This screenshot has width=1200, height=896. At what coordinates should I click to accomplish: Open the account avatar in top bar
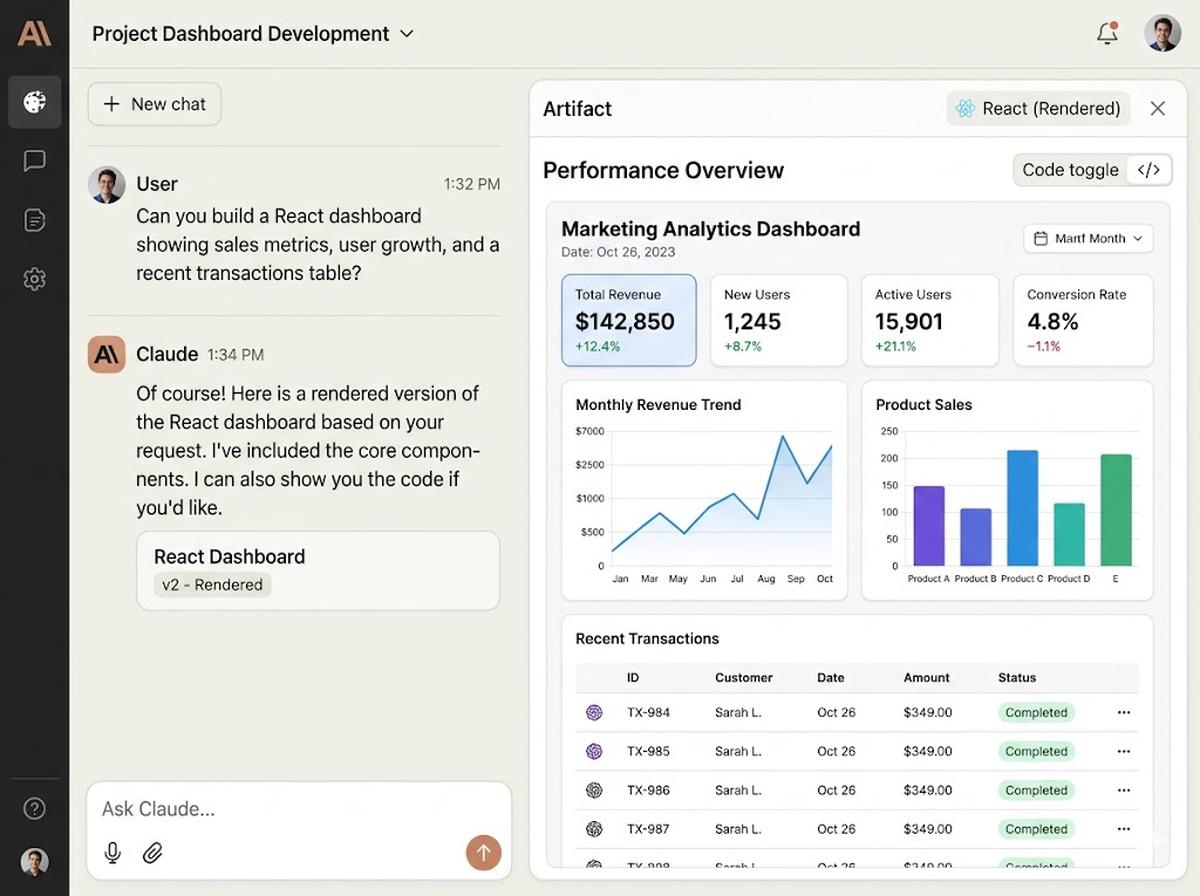pyautogui.click(x=1163, y=33)
